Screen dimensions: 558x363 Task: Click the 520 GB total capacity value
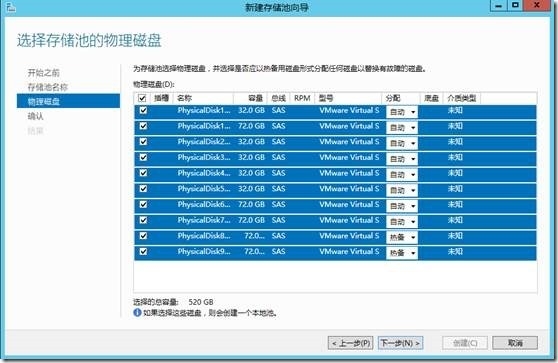click(201, 302)
